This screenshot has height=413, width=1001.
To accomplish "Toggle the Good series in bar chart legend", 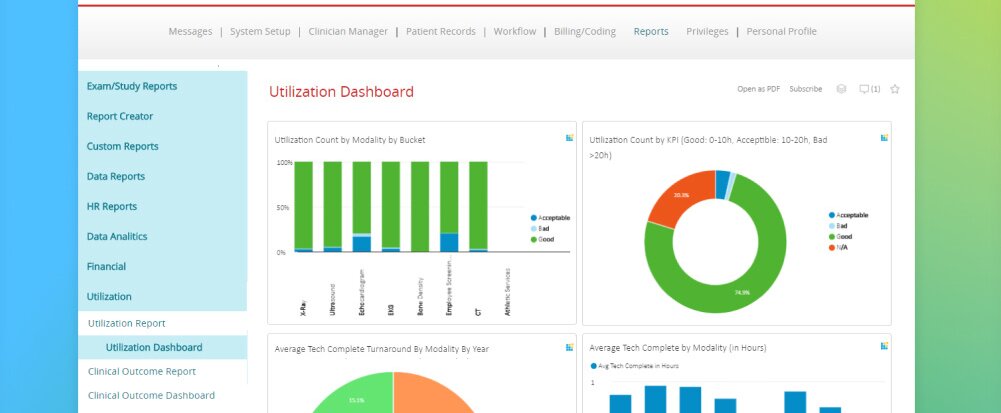I will click(x=545, y=240).
